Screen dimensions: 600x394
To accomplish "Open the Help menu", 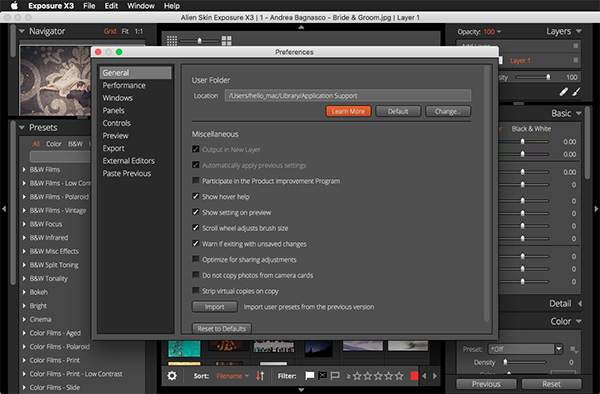I will click(172, 6).
